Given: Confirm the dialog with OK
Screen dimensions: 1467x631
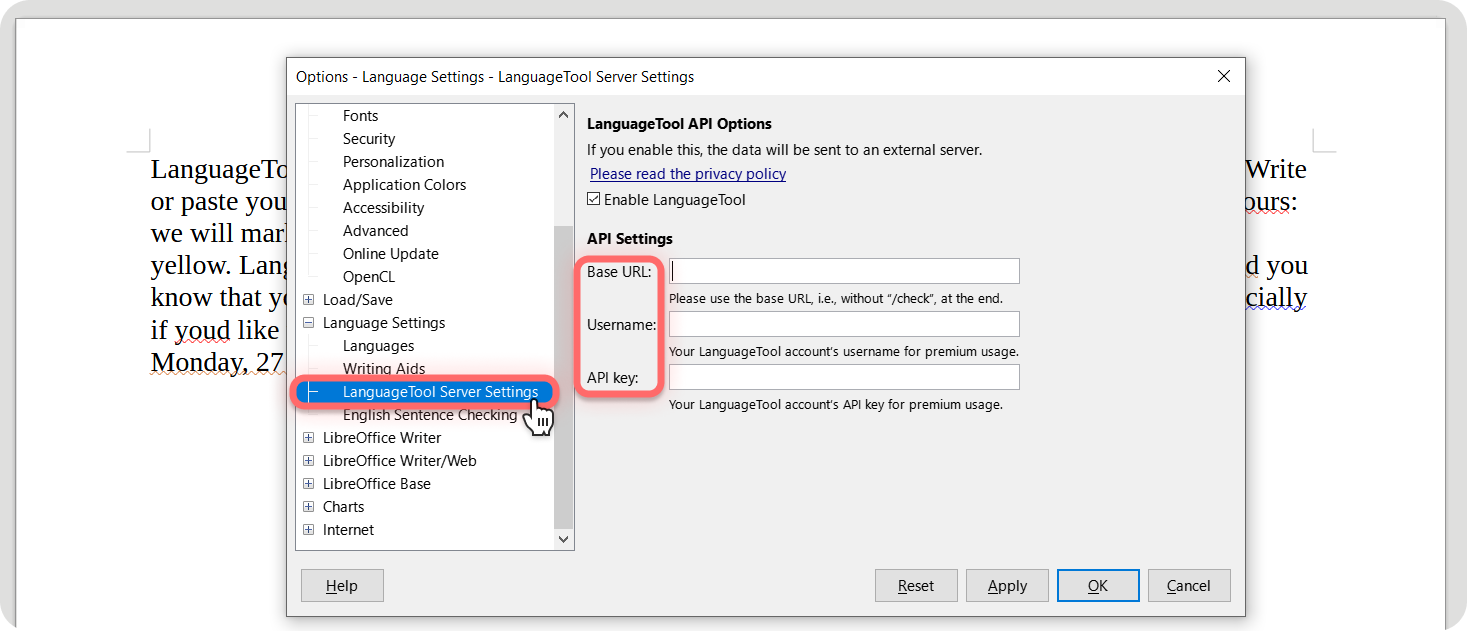Looking at the screenshot, I should pos(1098,586).
